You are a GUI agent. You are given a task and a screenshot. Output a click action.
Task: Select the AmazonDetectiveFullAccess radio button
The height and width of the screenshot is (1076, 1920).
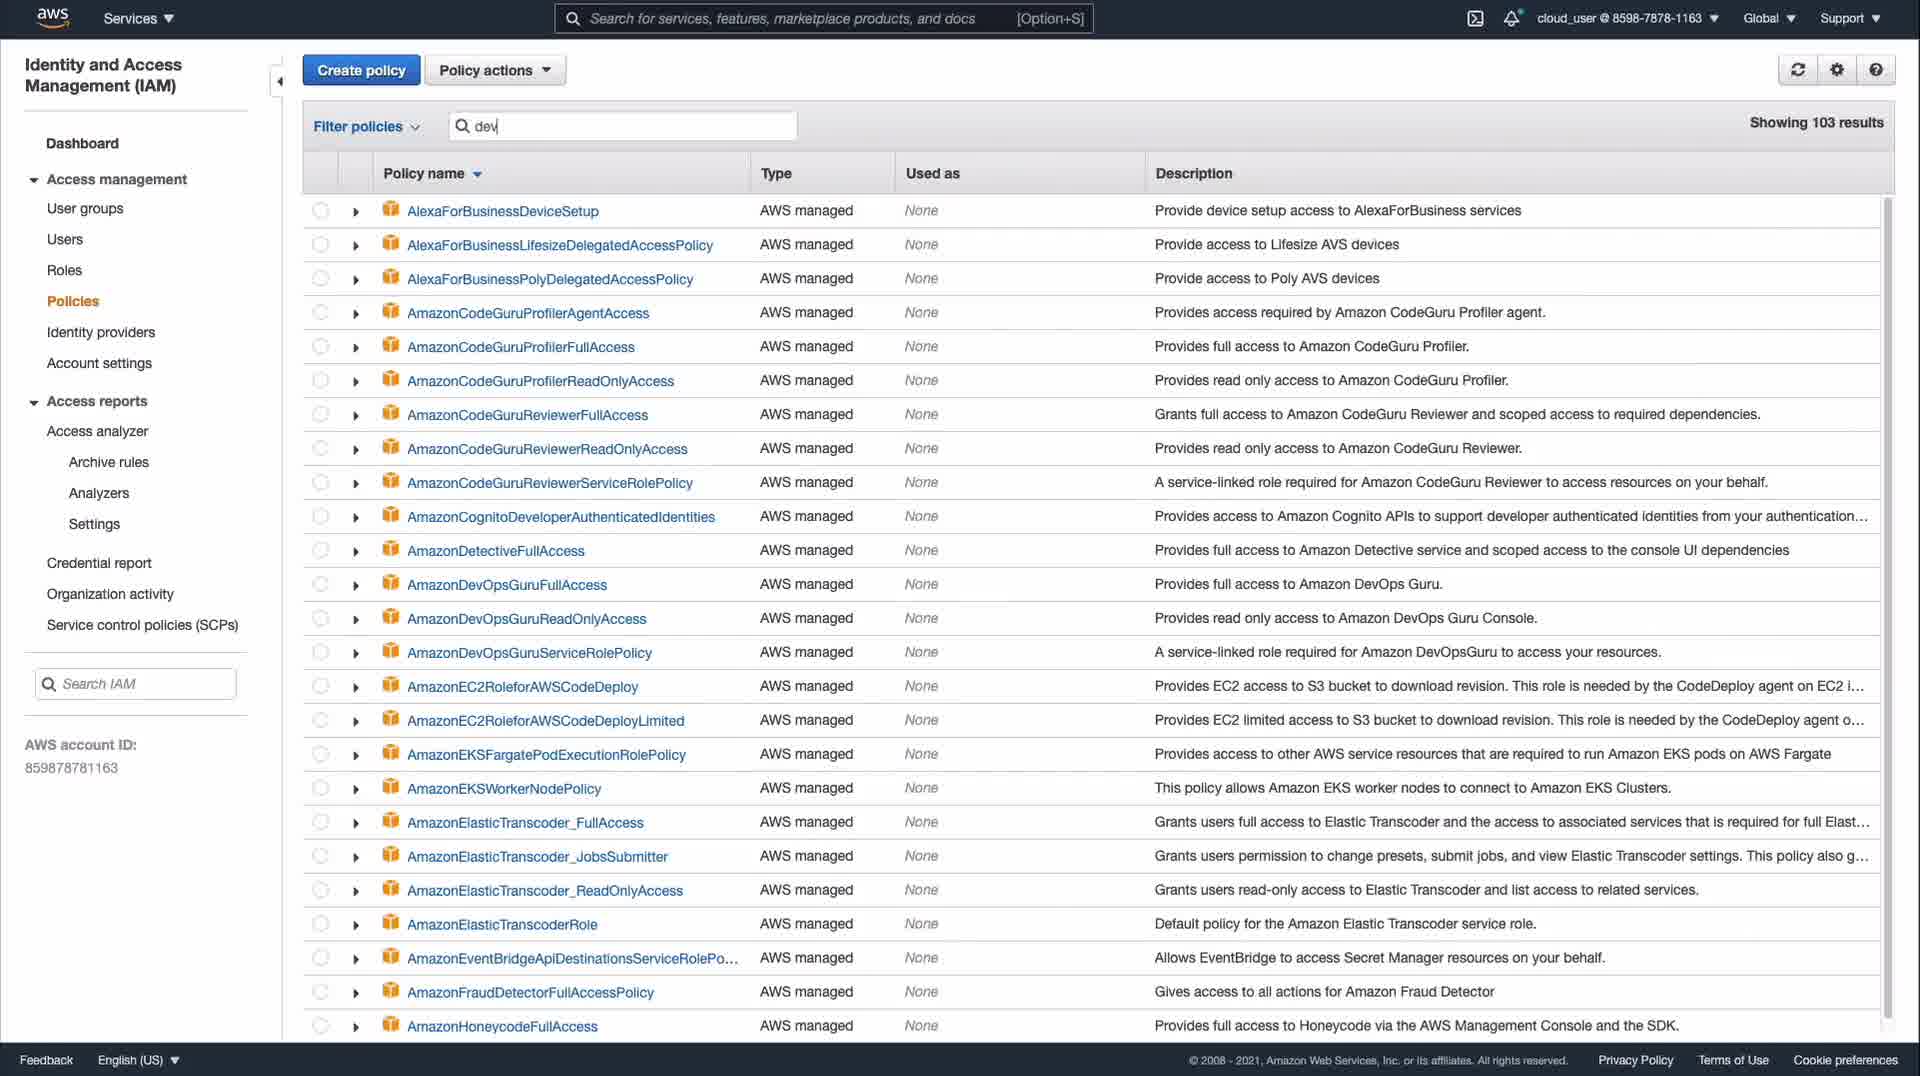320,551
